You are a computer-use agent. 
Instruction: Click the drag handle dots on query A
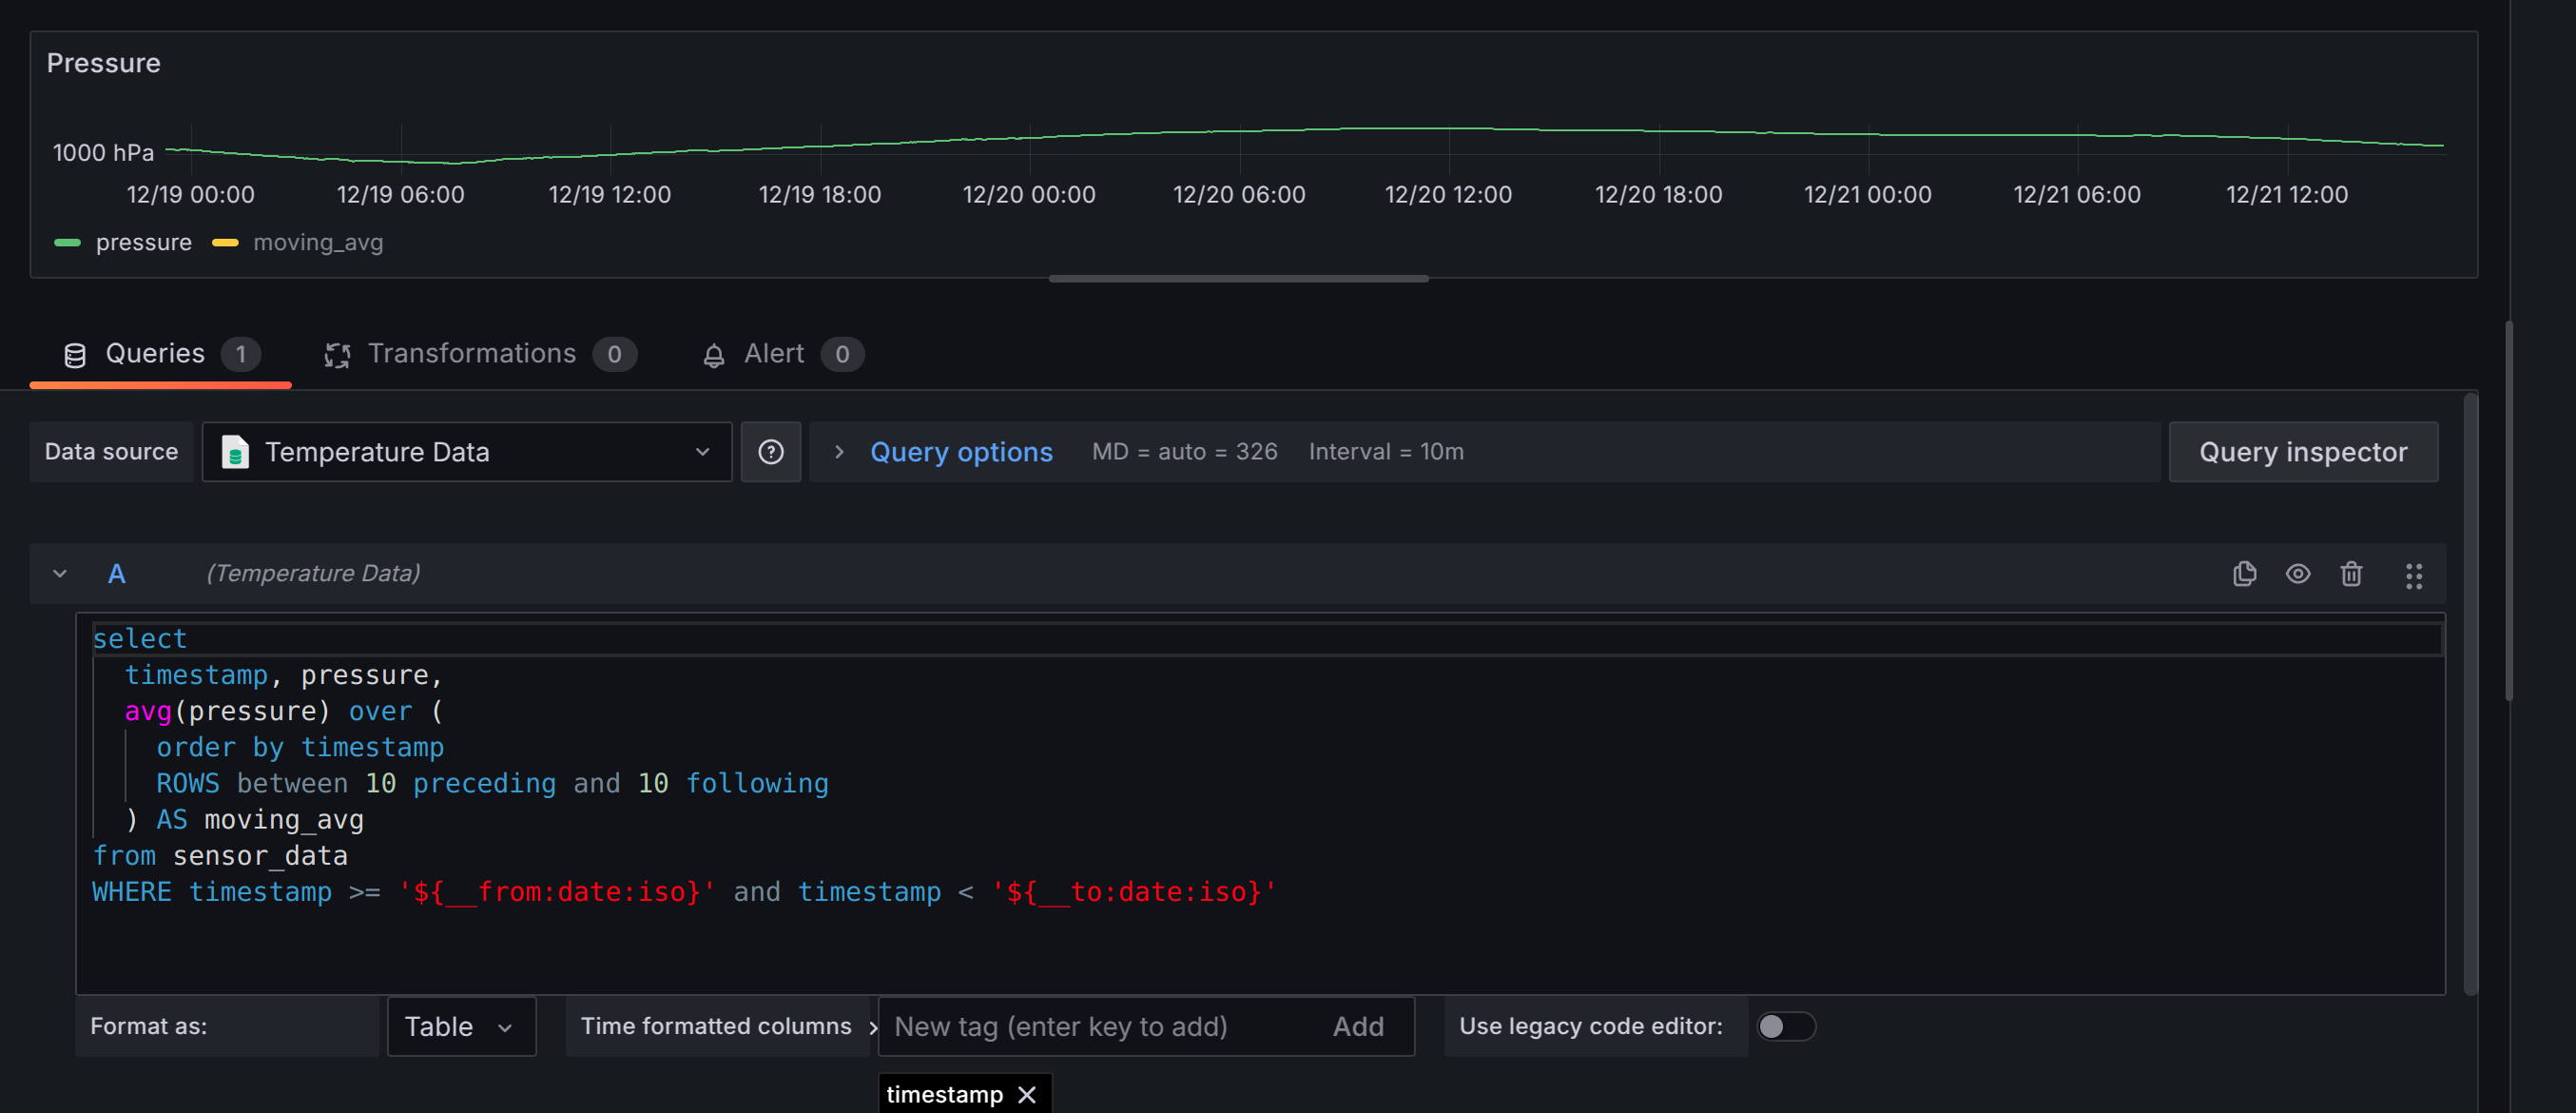pyautogui.click(x=2413, y=576)
